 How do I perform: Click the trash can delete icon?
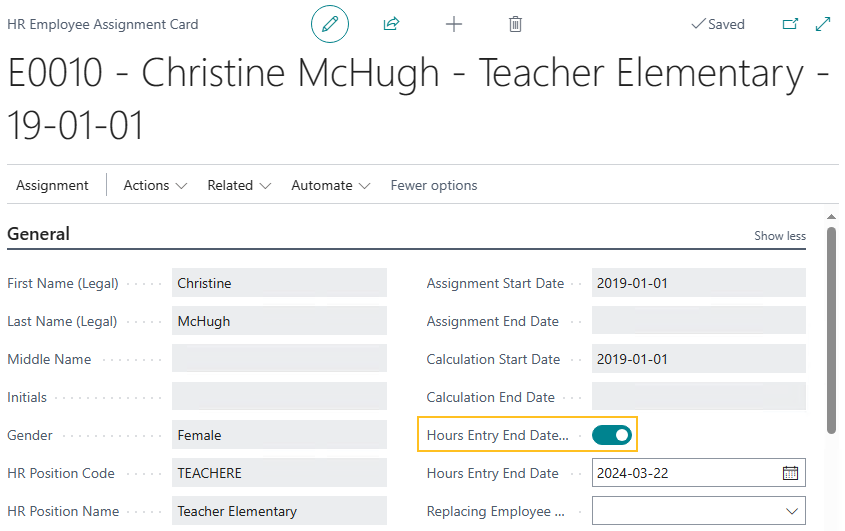point(515,24)
